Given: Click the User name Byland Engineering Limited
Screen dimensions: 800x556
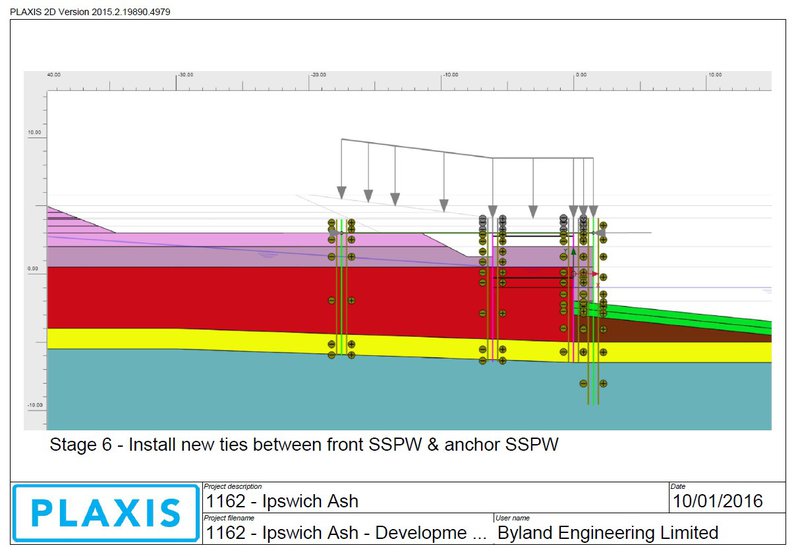Looking at the screenshot, I should [x=607, y=532].
